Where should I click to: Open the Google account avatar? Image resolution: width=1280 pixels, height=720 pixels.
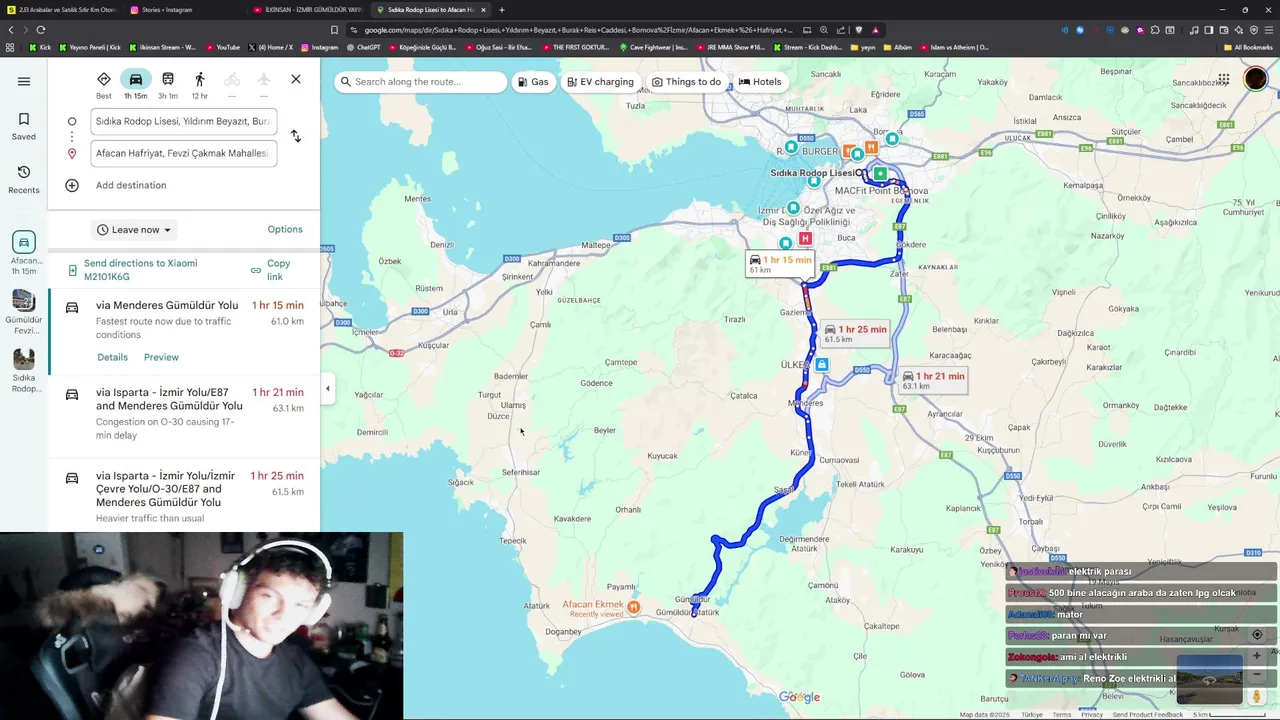coord(1256,80)
